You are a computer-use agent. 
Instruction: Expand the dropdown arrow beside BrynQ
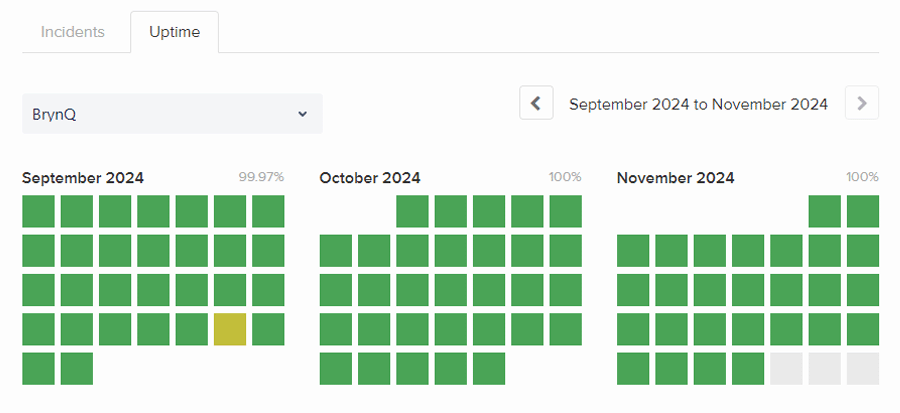(x=303, y=114)
